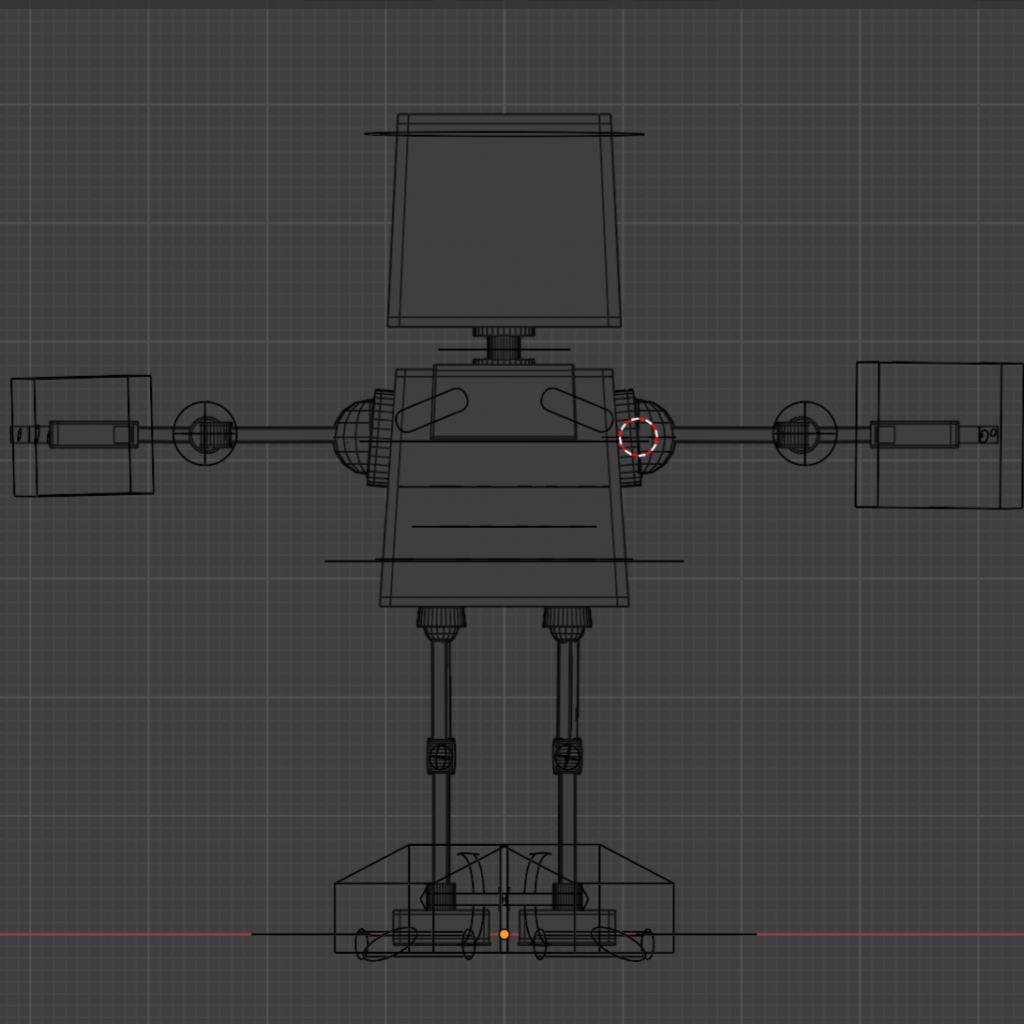Select the orange object origin point
The image size is (1024, 1024).
coord(504,934)
